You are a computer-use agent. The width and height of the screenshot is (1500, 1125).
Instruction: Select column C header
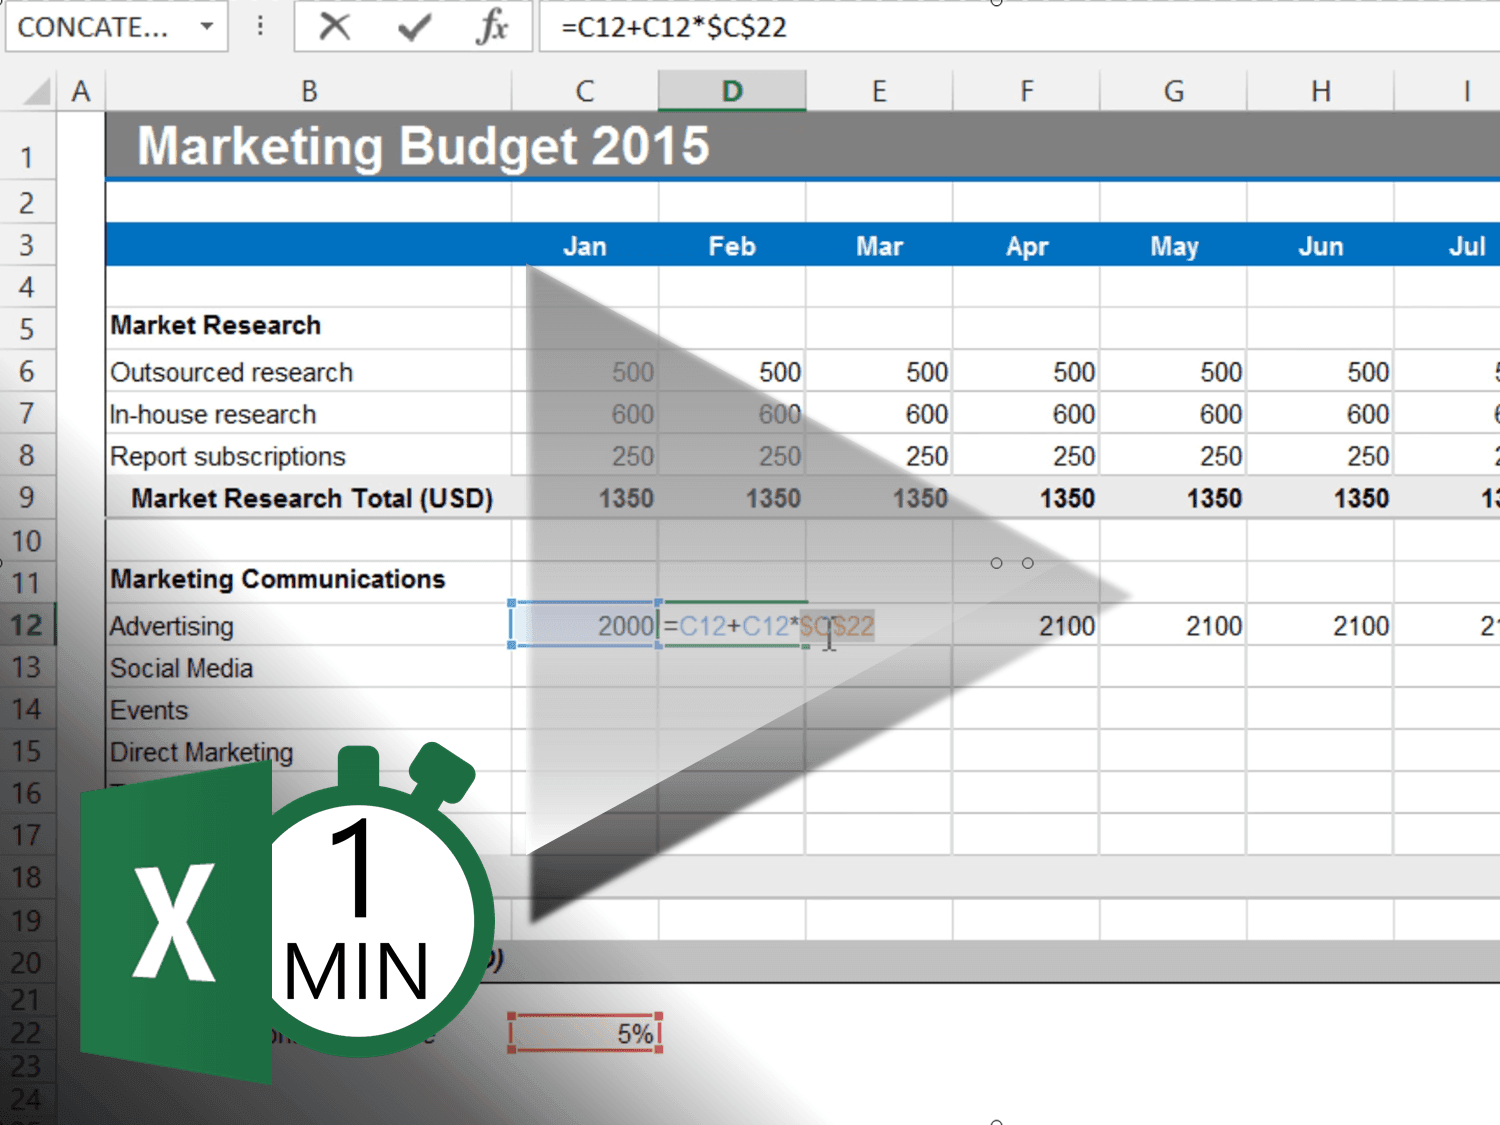585,92
